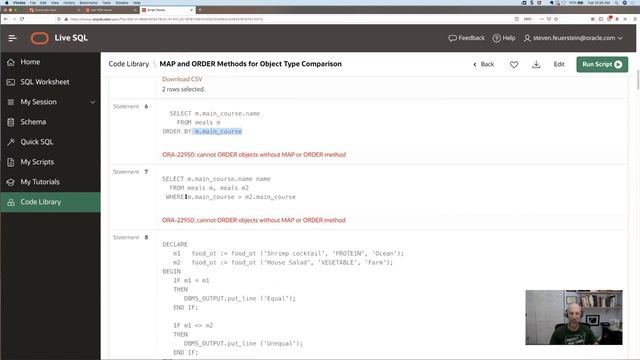Download the script with download icon
Viewport: 640px width, 360px height.
click(536, 64)
